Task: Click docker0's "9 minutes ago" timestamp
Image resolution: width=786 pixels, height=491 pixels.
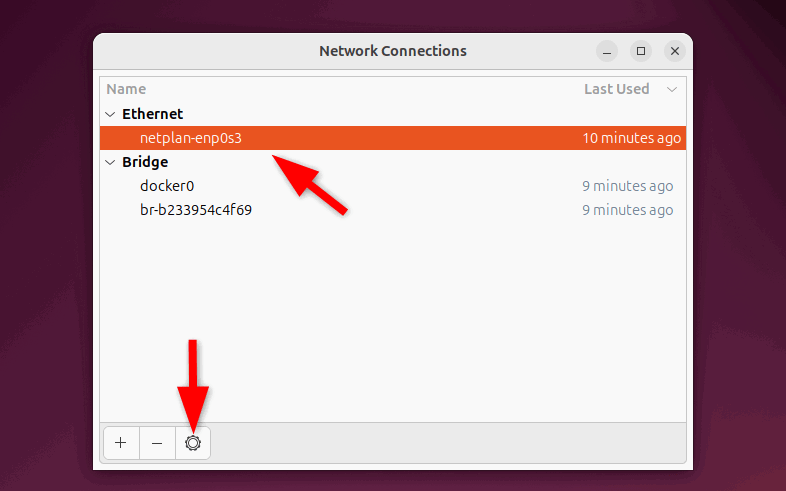Action: (627, 186)
